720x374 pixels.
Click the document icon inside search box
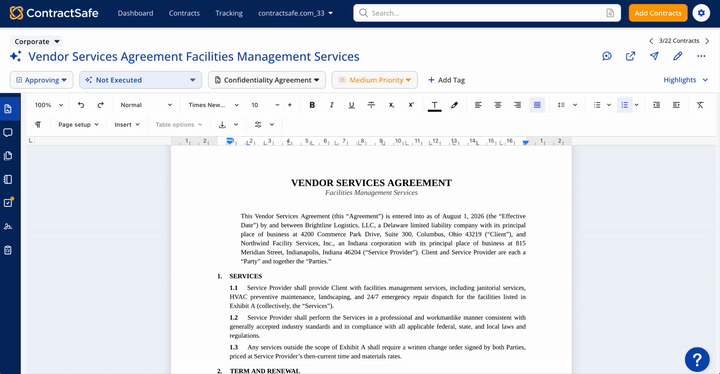pyautogui.click(x=610, y=13)
